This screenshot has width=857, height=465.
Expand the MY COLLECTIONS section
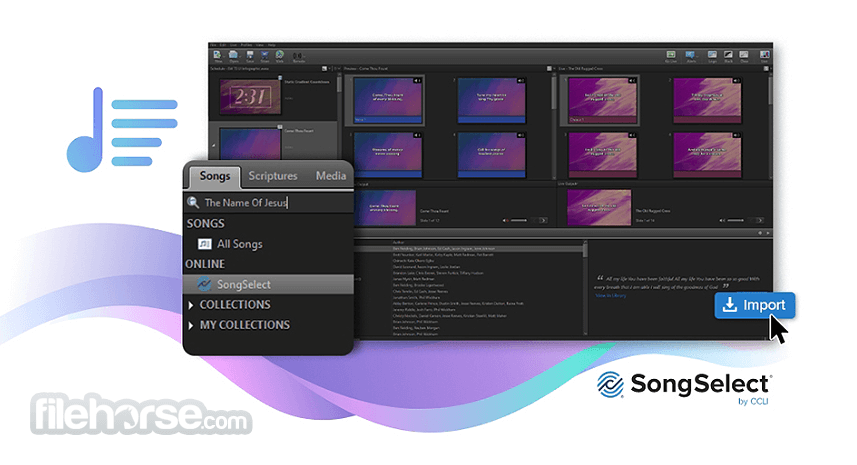(x=191, y=325)
